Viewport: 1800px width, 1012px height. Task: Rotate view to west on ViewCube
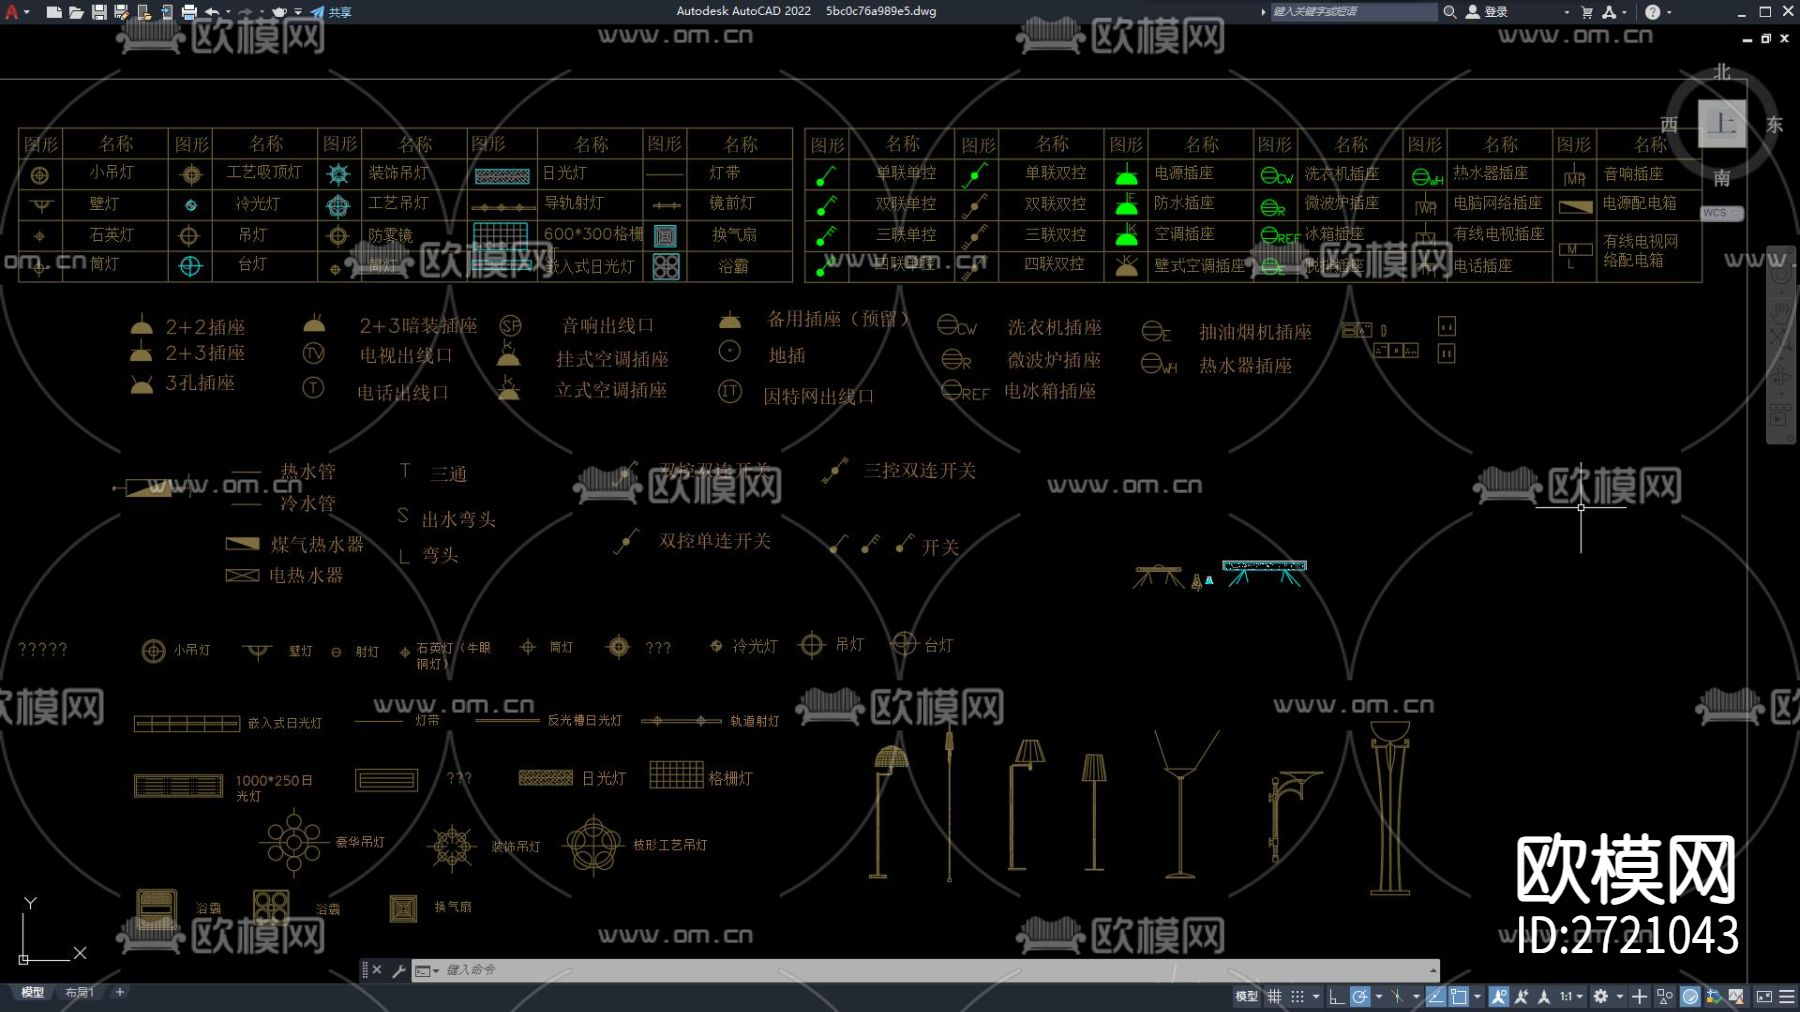click(x=1669, y=124)
